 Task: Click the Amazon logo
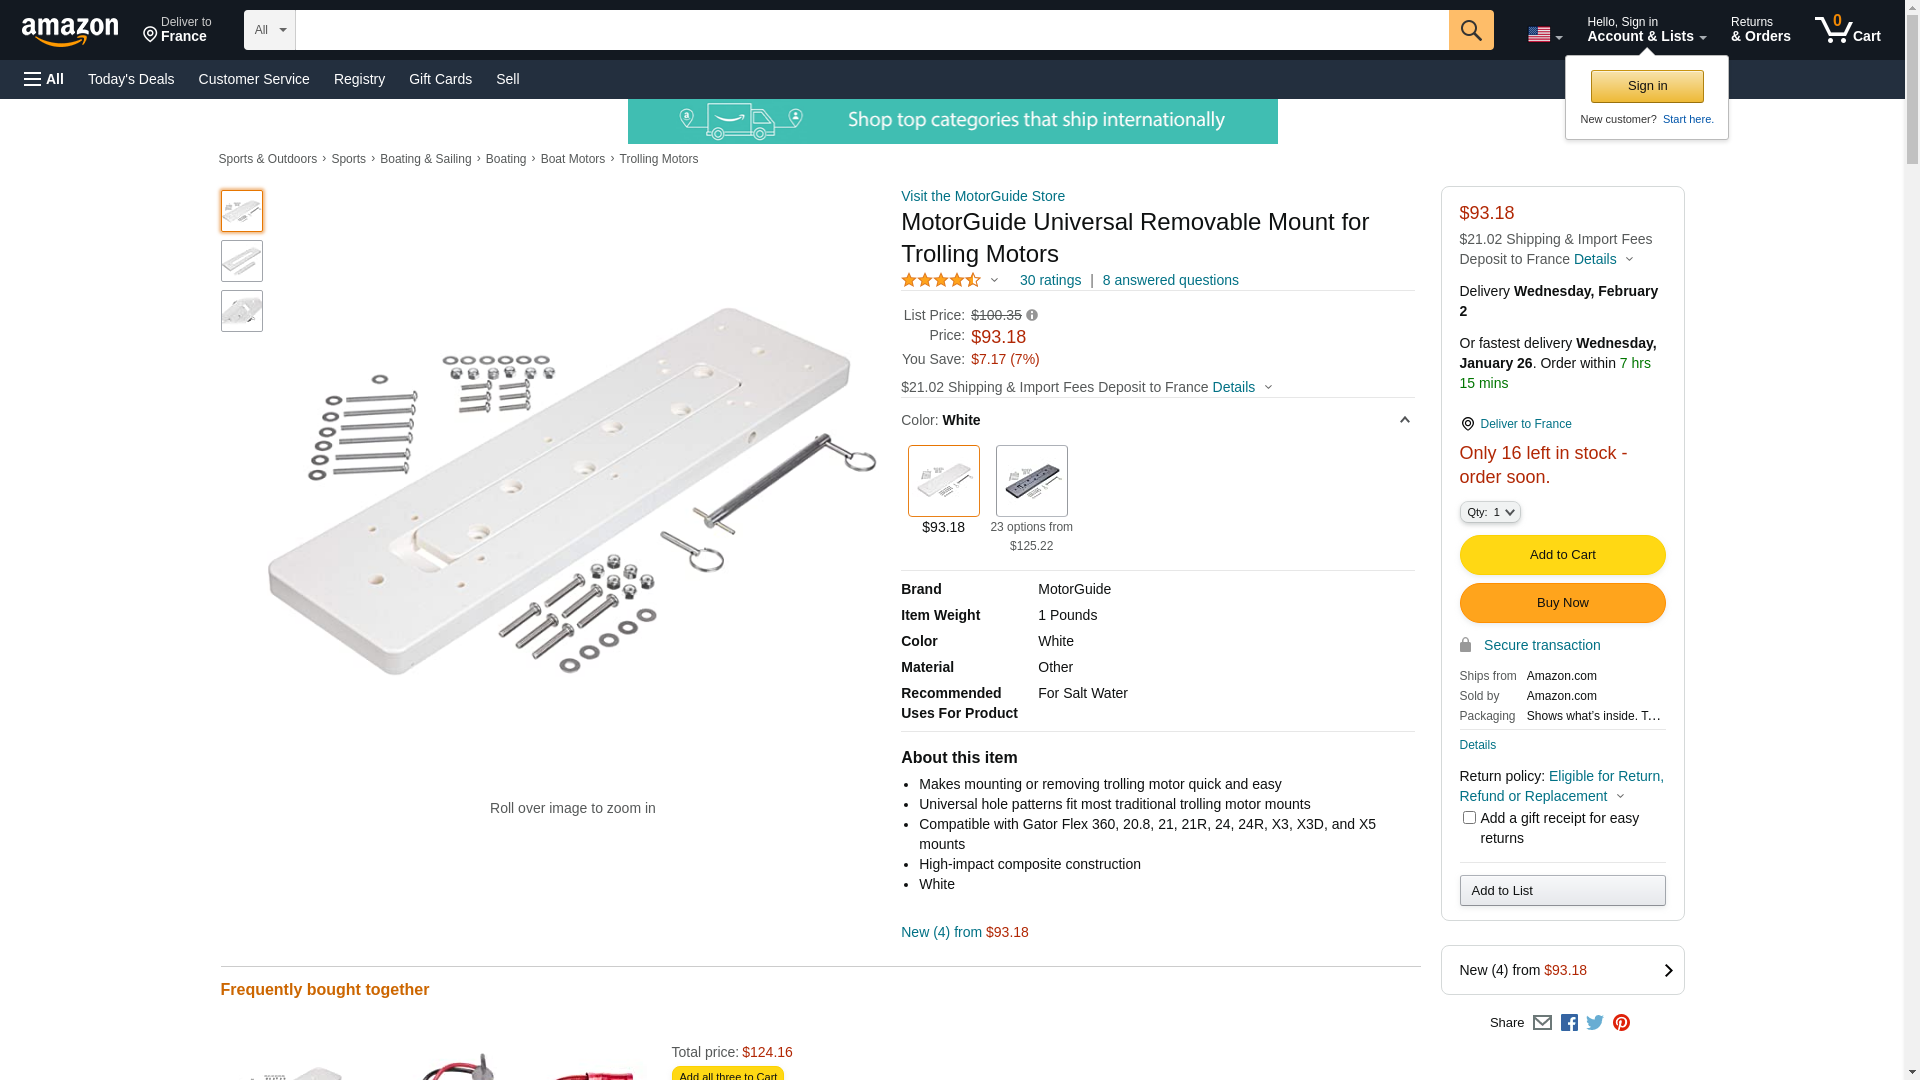[x=70, y=32]
